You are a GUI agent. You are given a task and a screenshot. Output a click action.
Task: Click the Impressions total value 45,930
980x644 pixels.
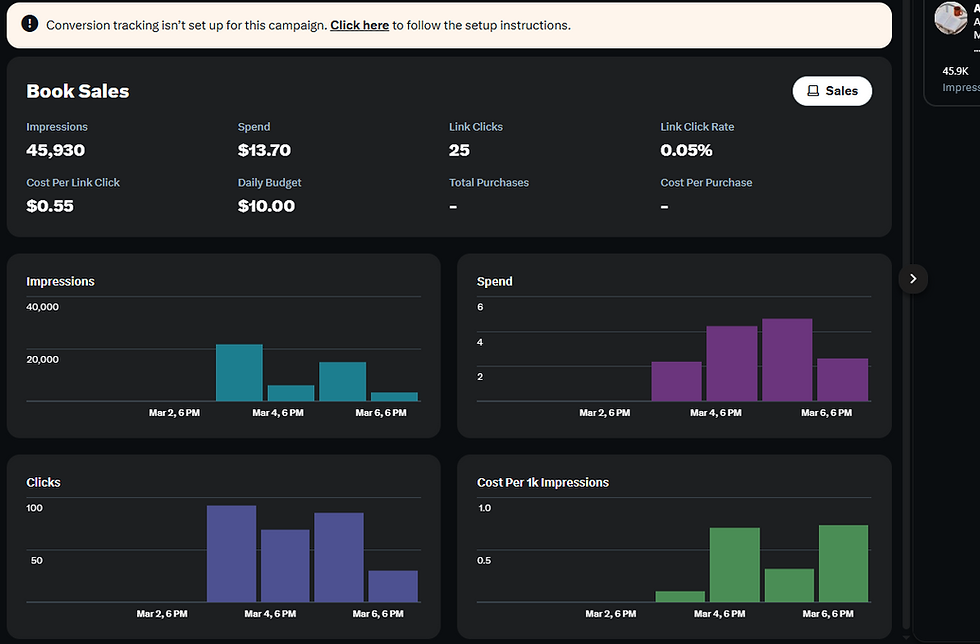click(x=56, y=150)
